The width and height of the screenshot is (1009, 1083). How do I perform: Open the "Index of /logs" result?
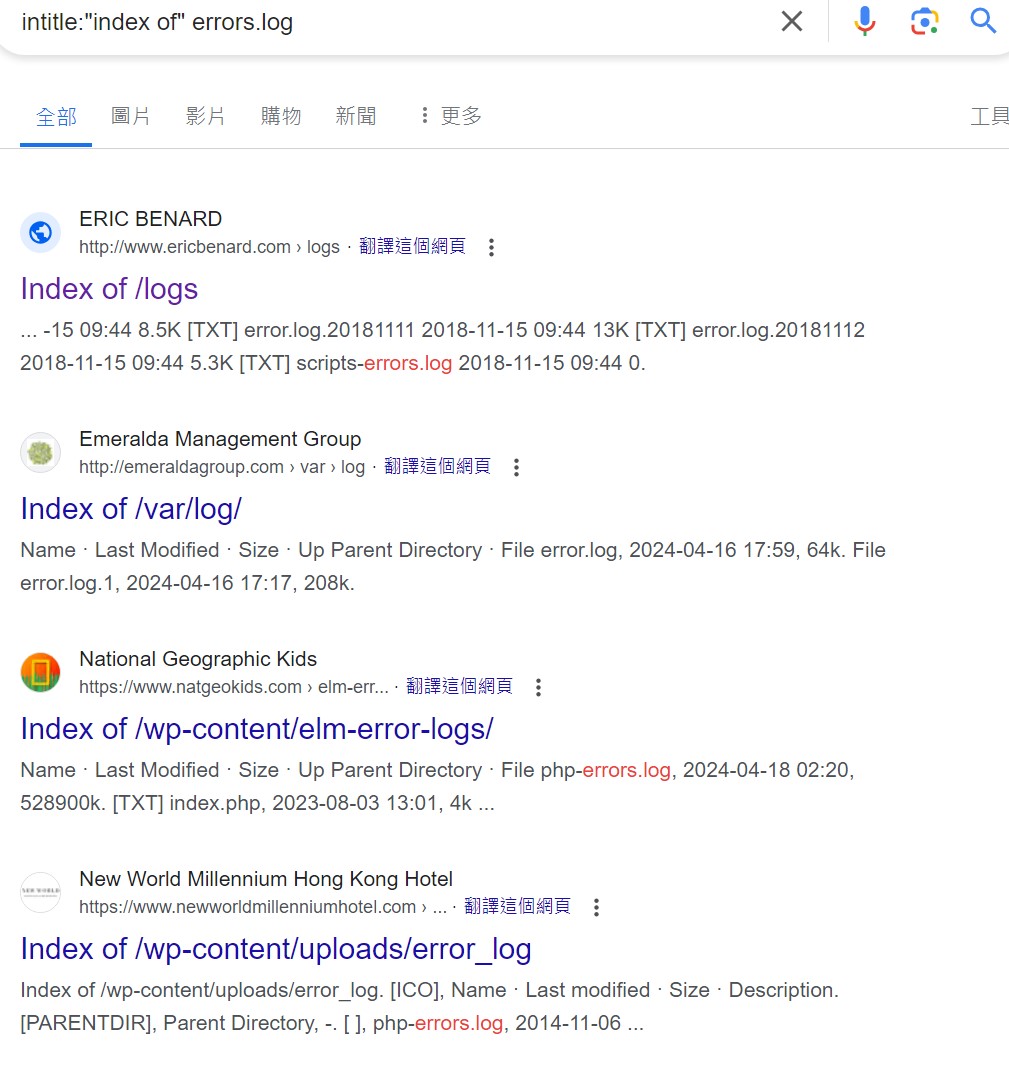(x=109, y=289)
